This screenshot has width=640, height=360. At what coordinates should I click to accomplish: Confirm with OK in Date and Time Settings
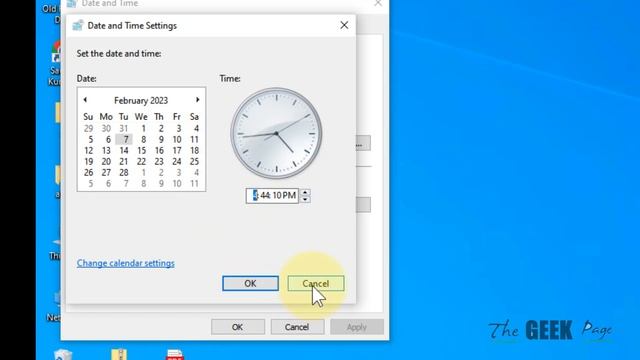(250, 283)
